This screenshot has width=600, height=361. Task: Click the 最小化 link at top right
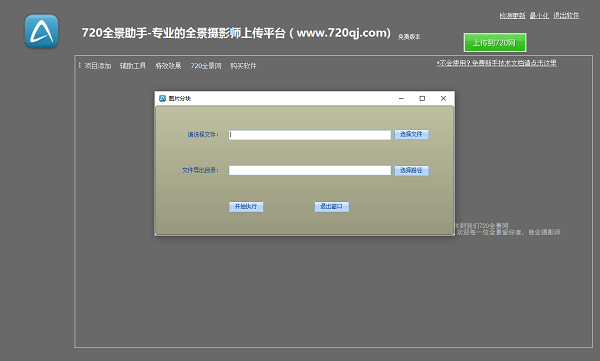539,16
